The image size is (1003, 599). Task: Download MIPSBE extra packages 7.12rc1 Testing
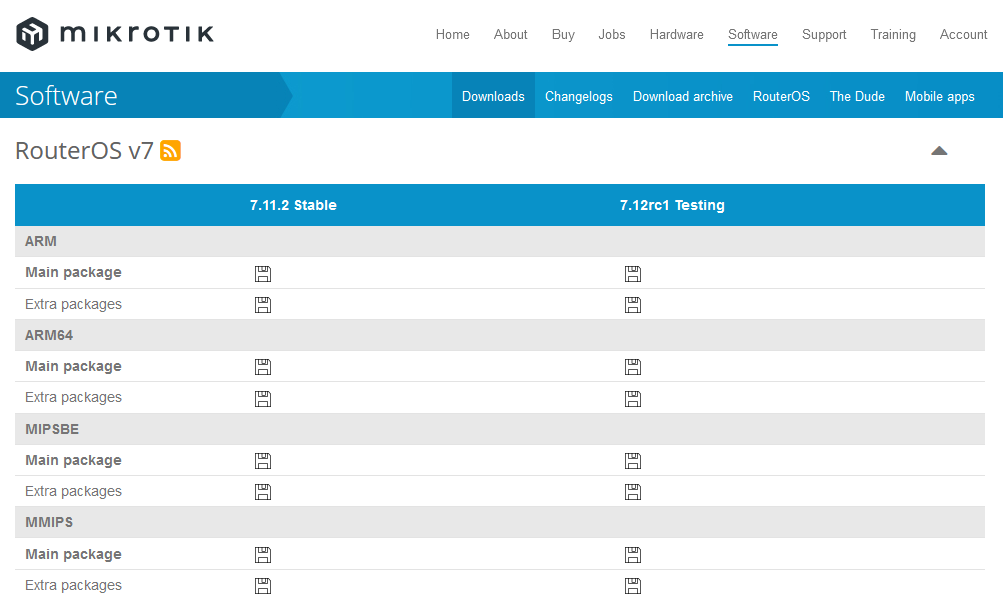633,491
